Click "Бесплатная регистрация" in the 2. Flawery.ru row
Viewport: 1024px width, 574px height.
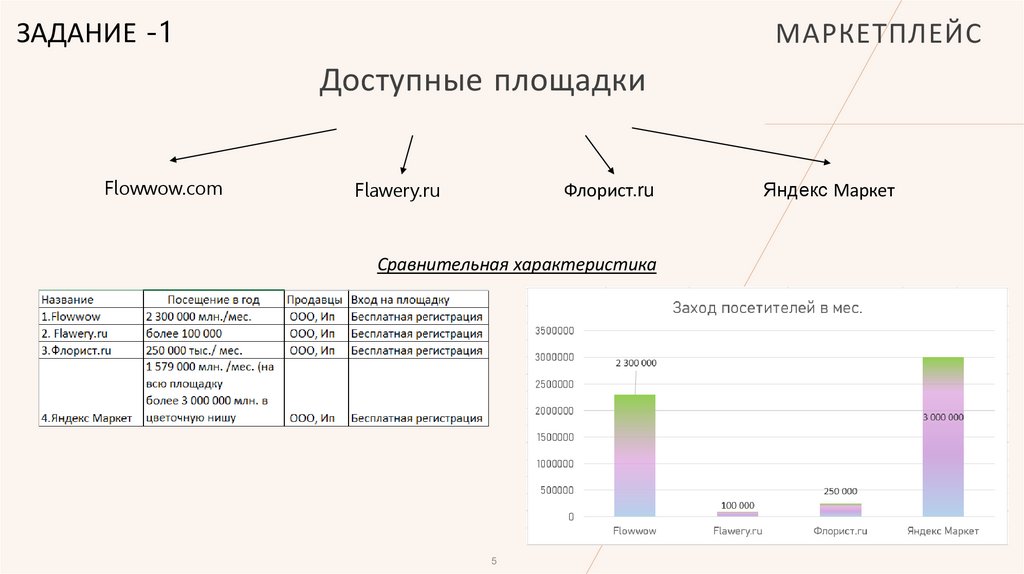click(x=418, y=333)
